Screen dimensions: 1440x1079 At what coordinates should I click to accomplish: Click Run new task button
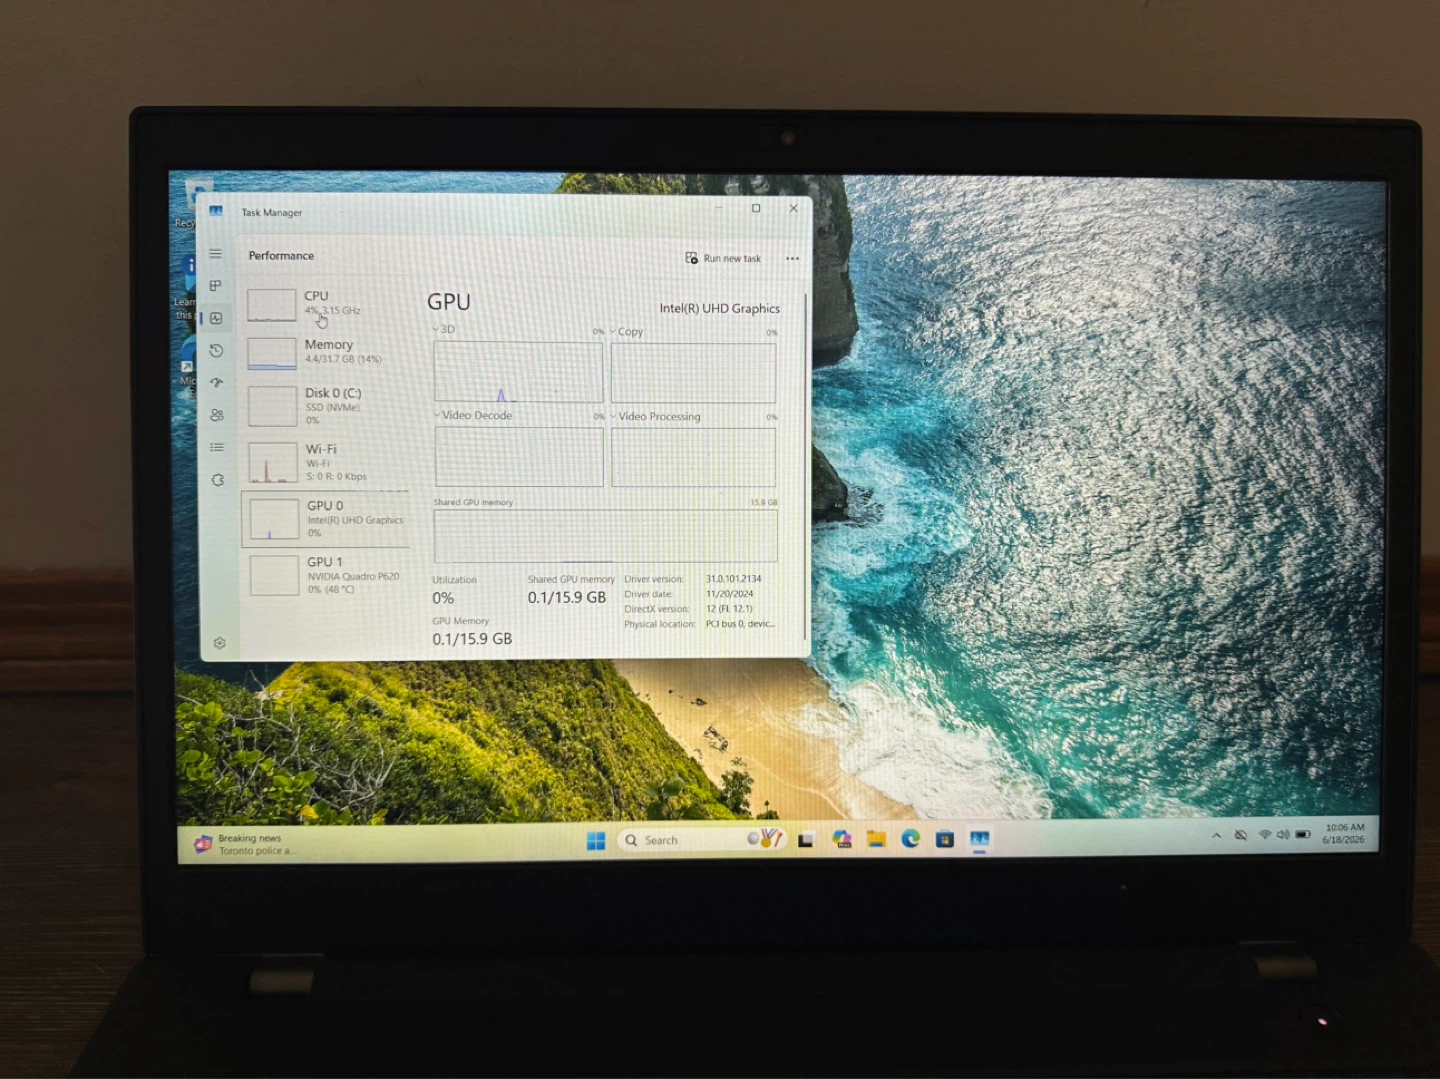click(x=723, y=258)
